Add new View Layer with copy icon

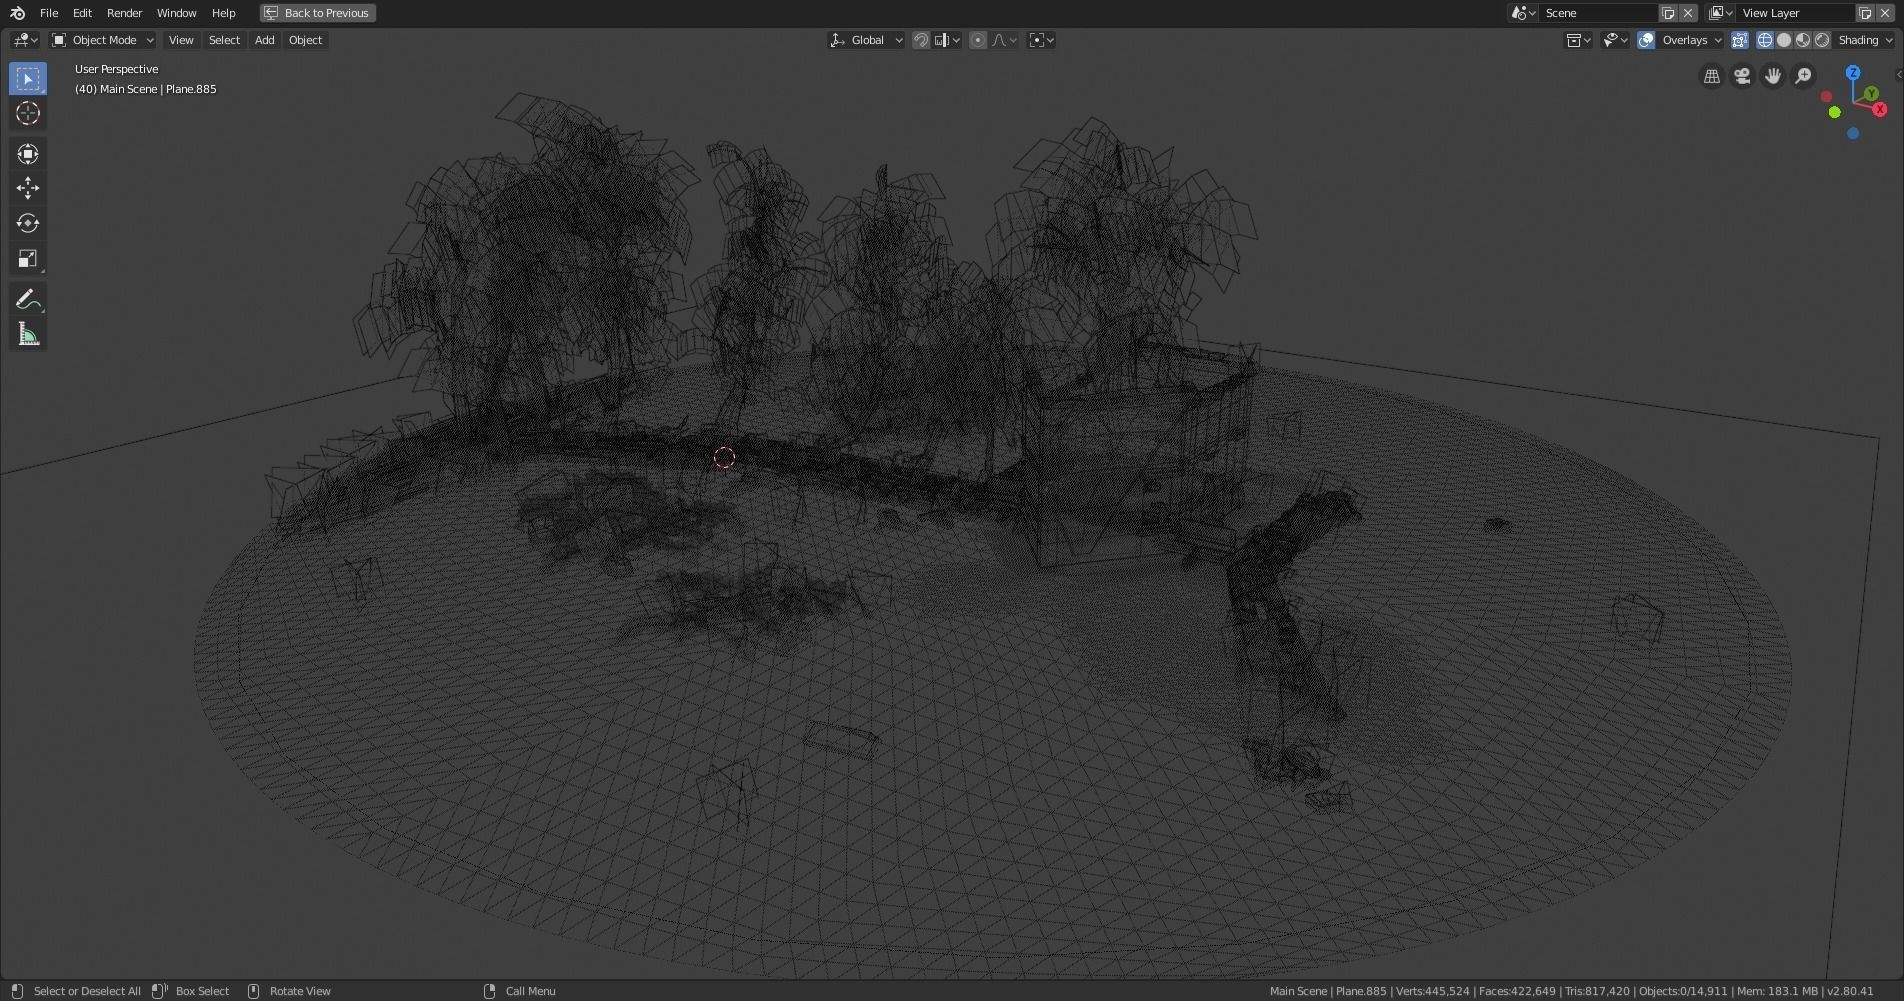click(1865, 13)
